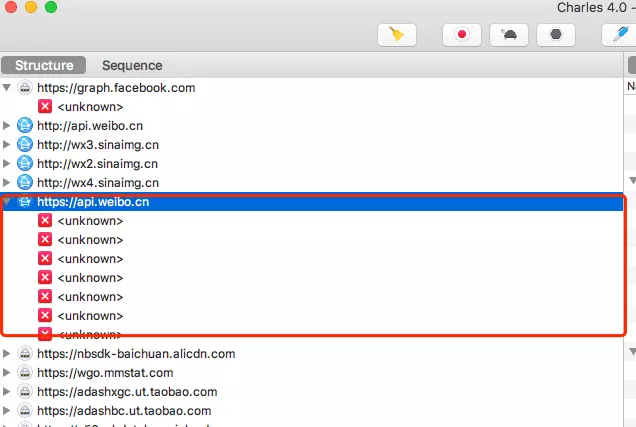Viewport: 636px width, 427px height.
Task: Switch to the Structure tab
Action: (44, 65)
